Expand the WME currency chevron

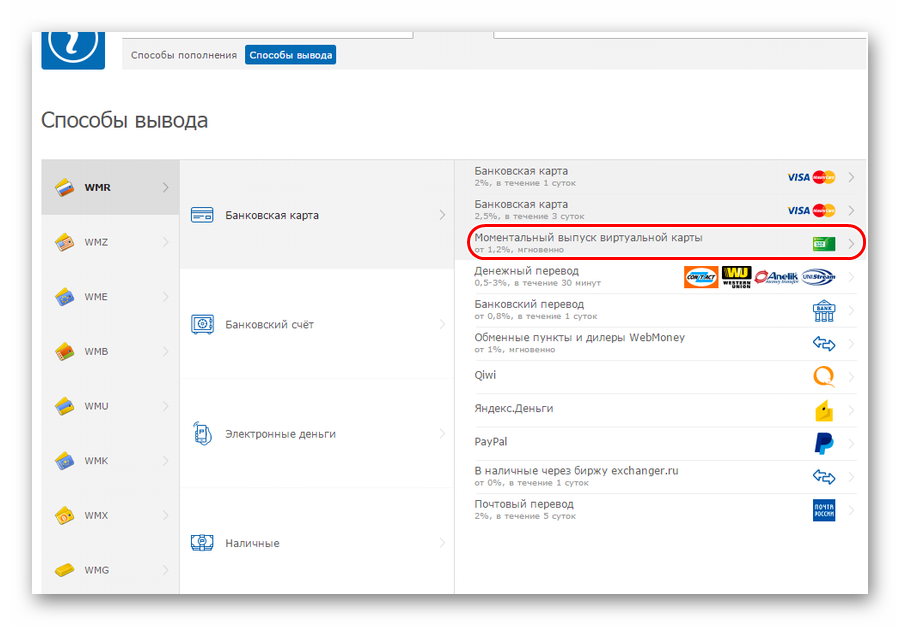pos(165,297)
